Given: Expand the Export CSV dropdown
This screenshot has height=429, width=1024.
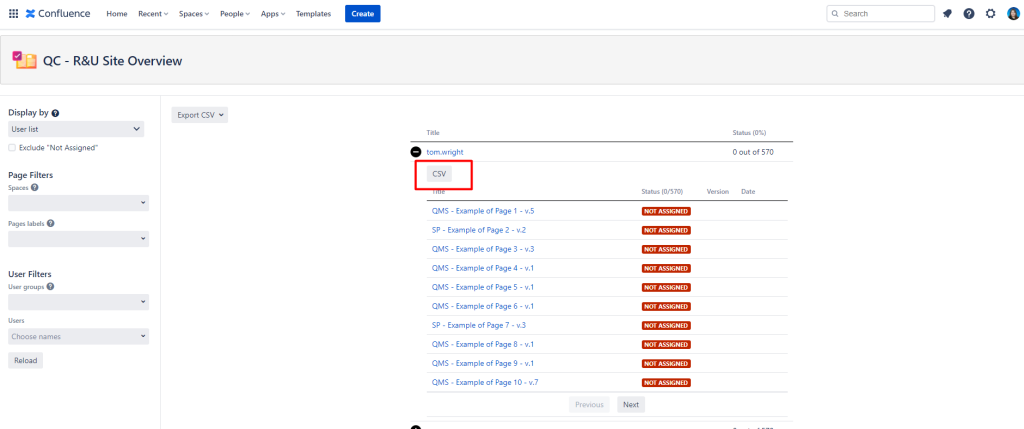Looking at the screenshot, I should pyautogui.click(x=199, y=115).
